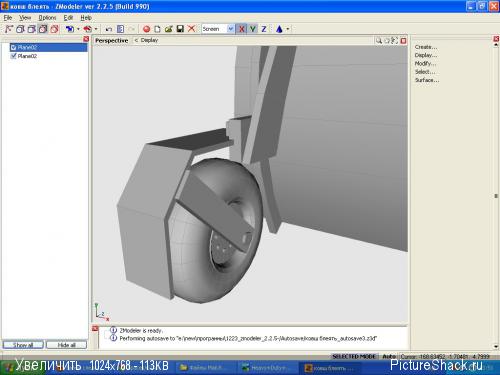This screenshot has width=500, height=375.
Task: Open the ZModeler taskbar button
Action: [x=331, y=368]
